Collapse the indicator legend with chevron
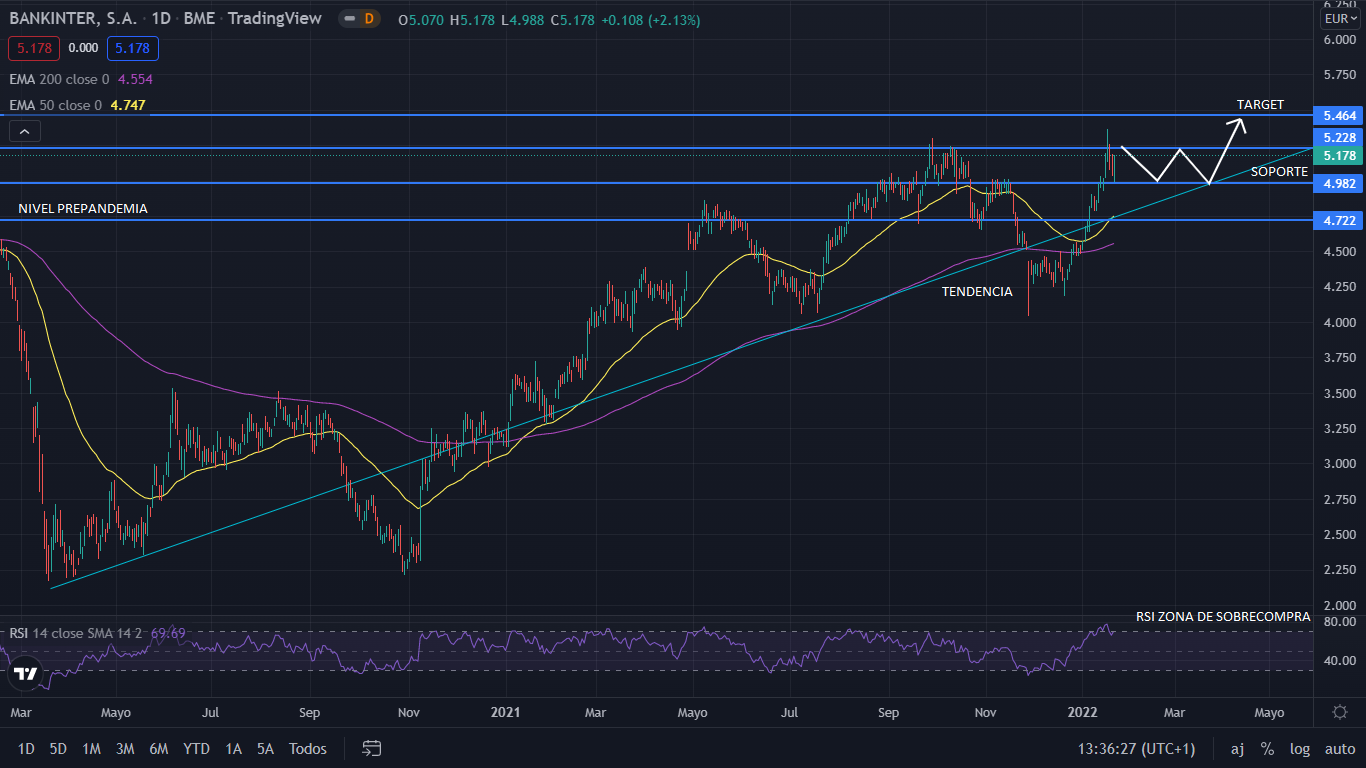This screenshot has width=1366, height=768. 25,130
